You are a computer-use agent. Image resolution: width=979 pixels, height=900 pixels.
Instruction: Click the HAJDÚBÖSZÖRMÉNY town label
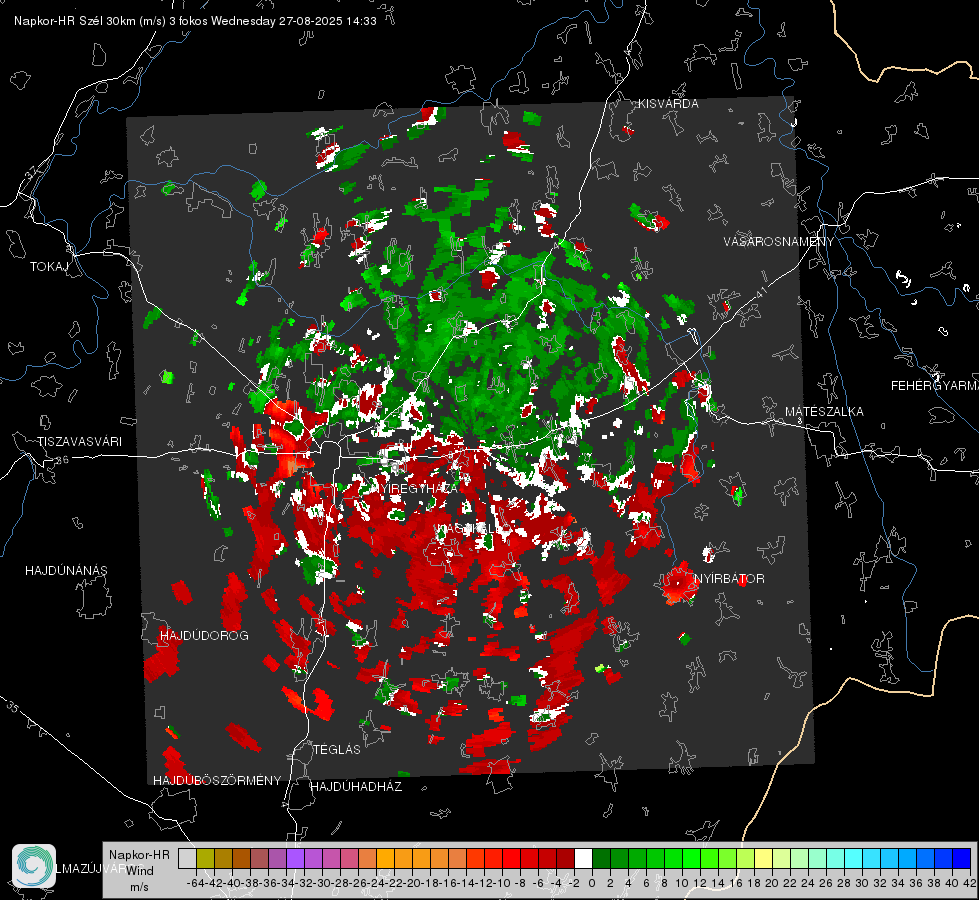point(217,781)
